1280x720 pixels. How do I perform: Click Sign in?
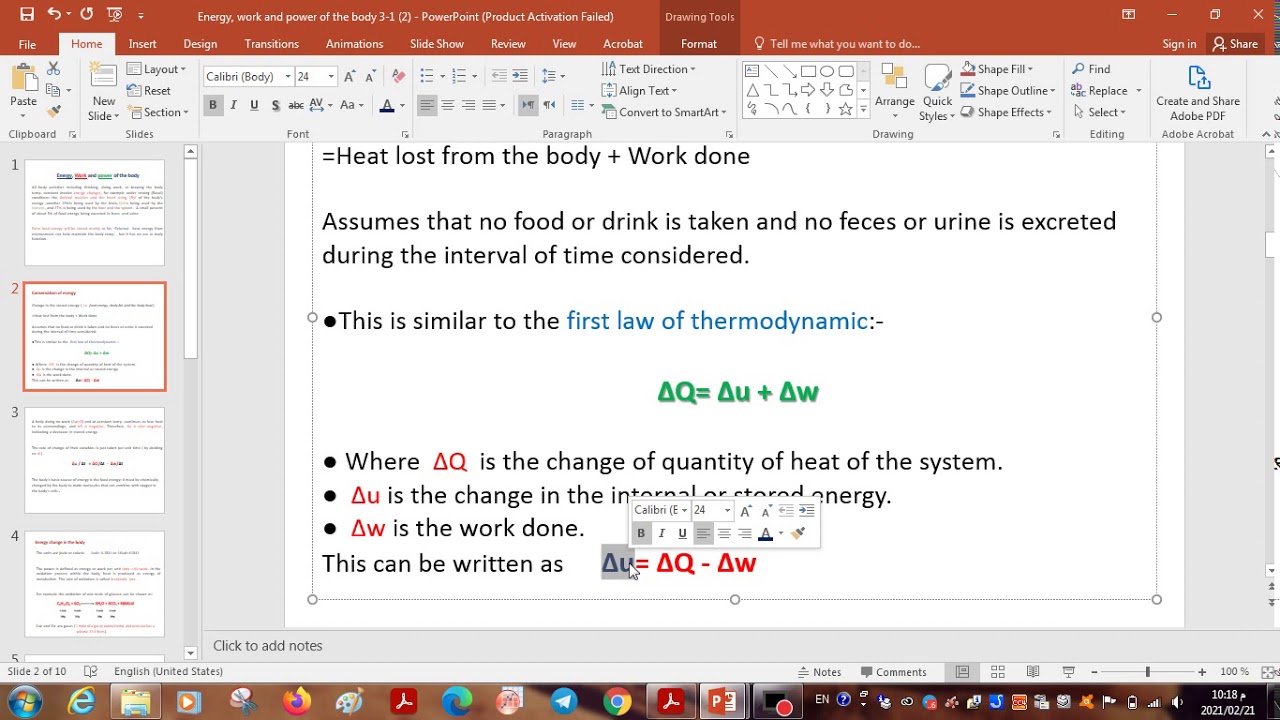pyautogui.click(x=1179, y=44)
